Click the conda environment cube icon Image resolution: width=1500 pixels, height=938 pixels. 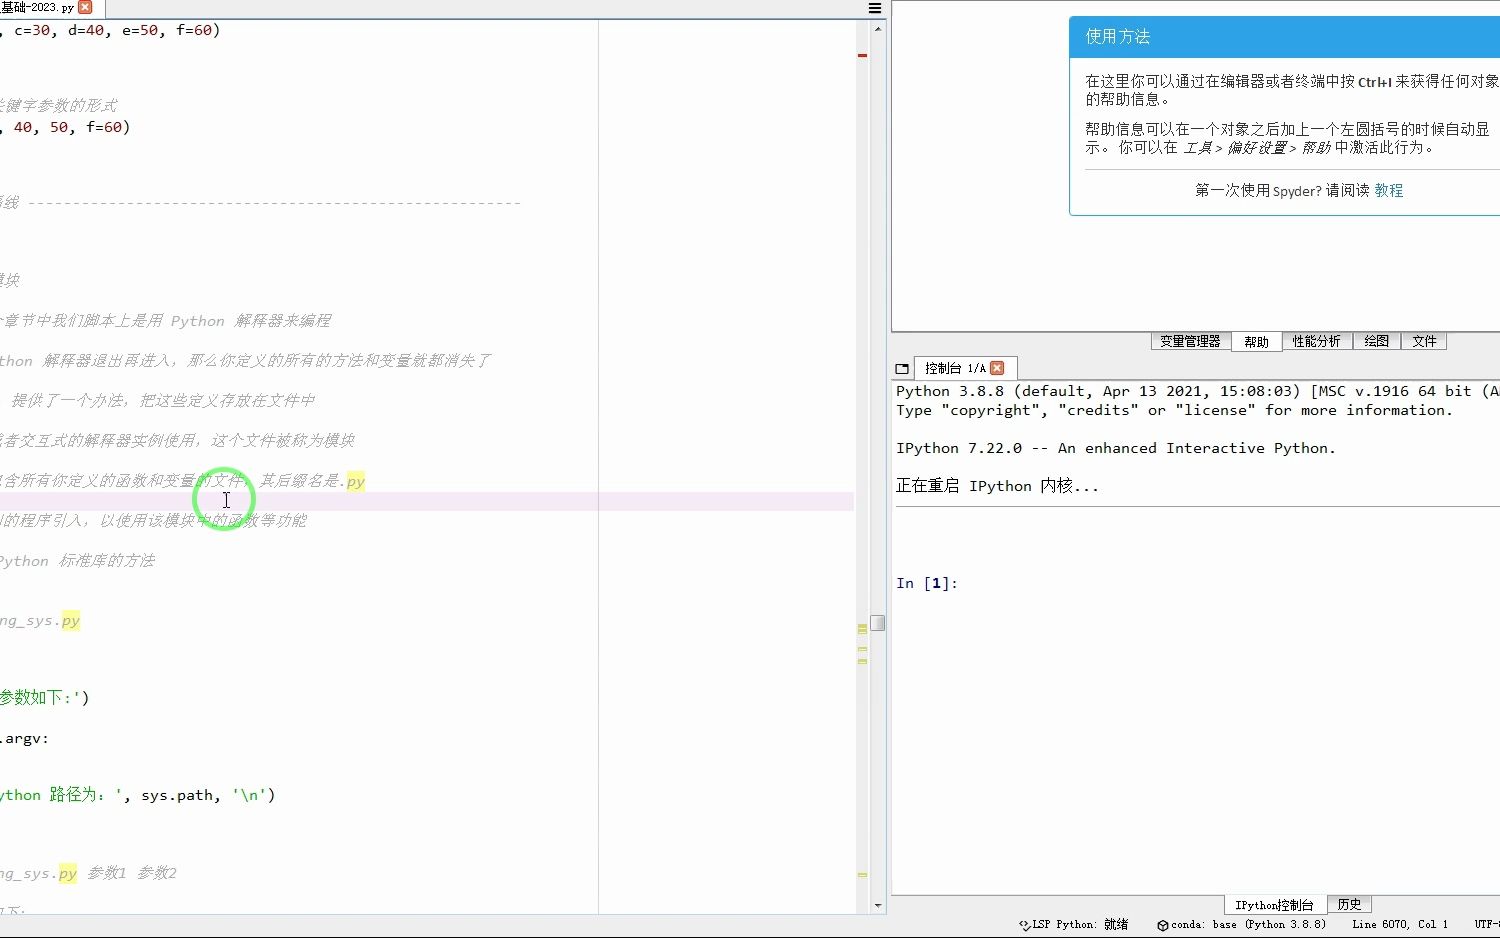click(x=1163, y=925)
